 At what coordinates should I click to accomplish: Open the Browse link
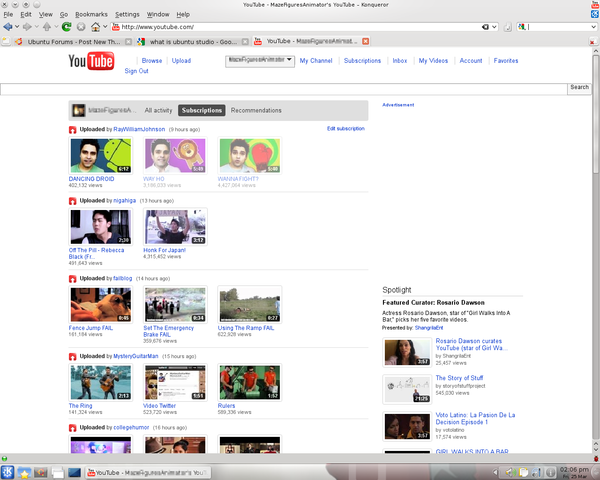[x=152, y=61]
